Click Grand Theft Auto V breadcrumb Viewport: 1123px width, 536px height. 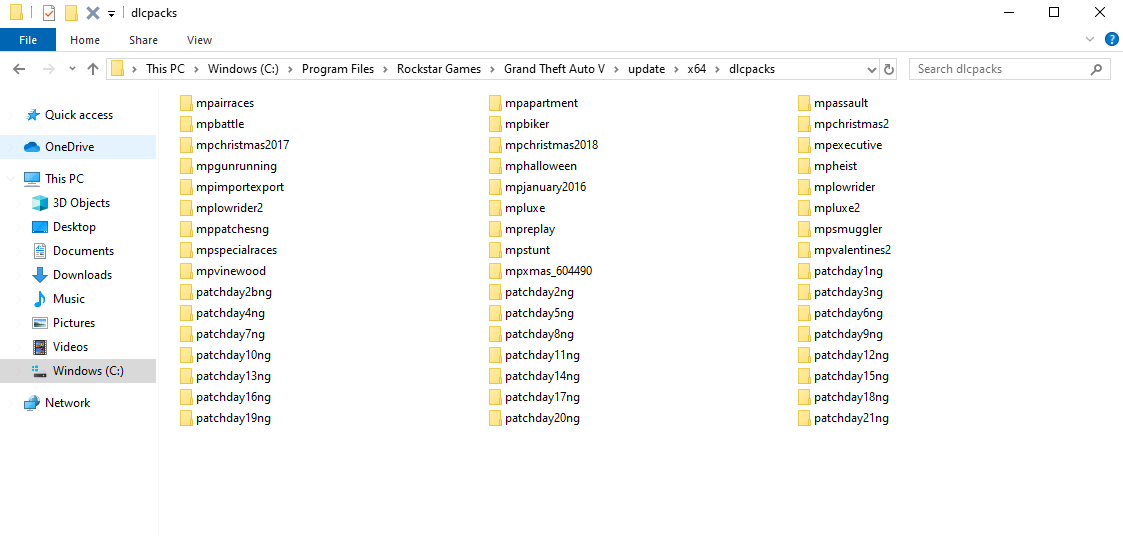click(555, 70)
